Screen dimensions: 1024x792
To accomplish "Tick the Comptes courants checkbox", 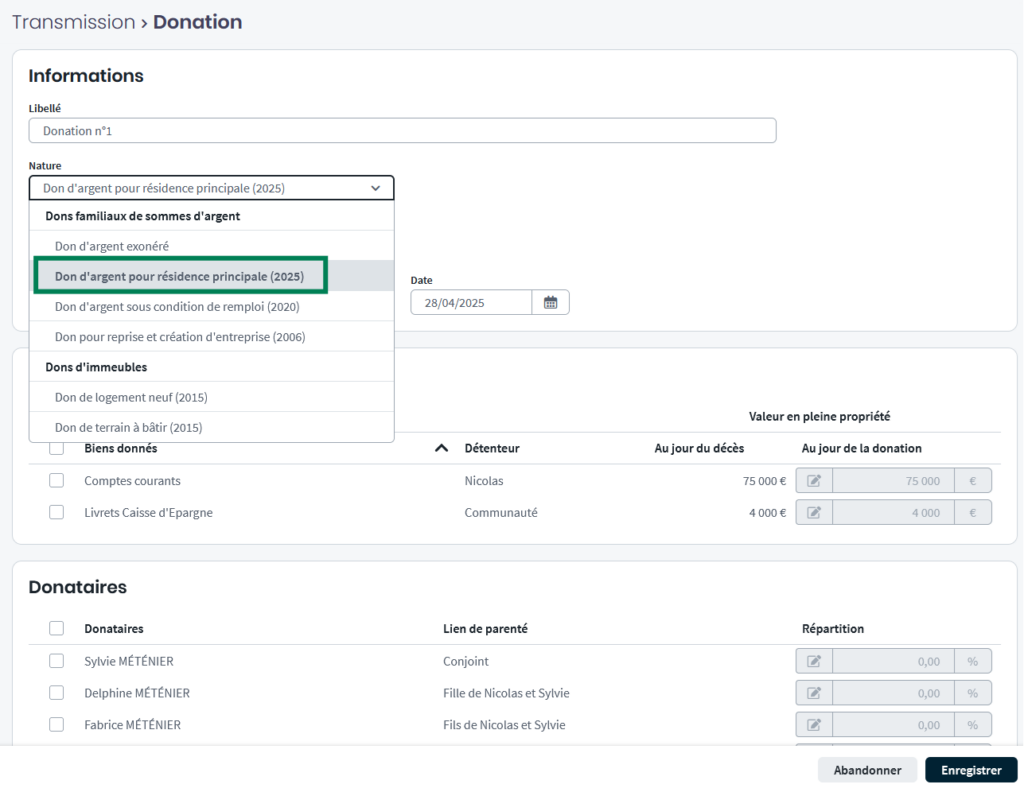I will tap(57, 481).
